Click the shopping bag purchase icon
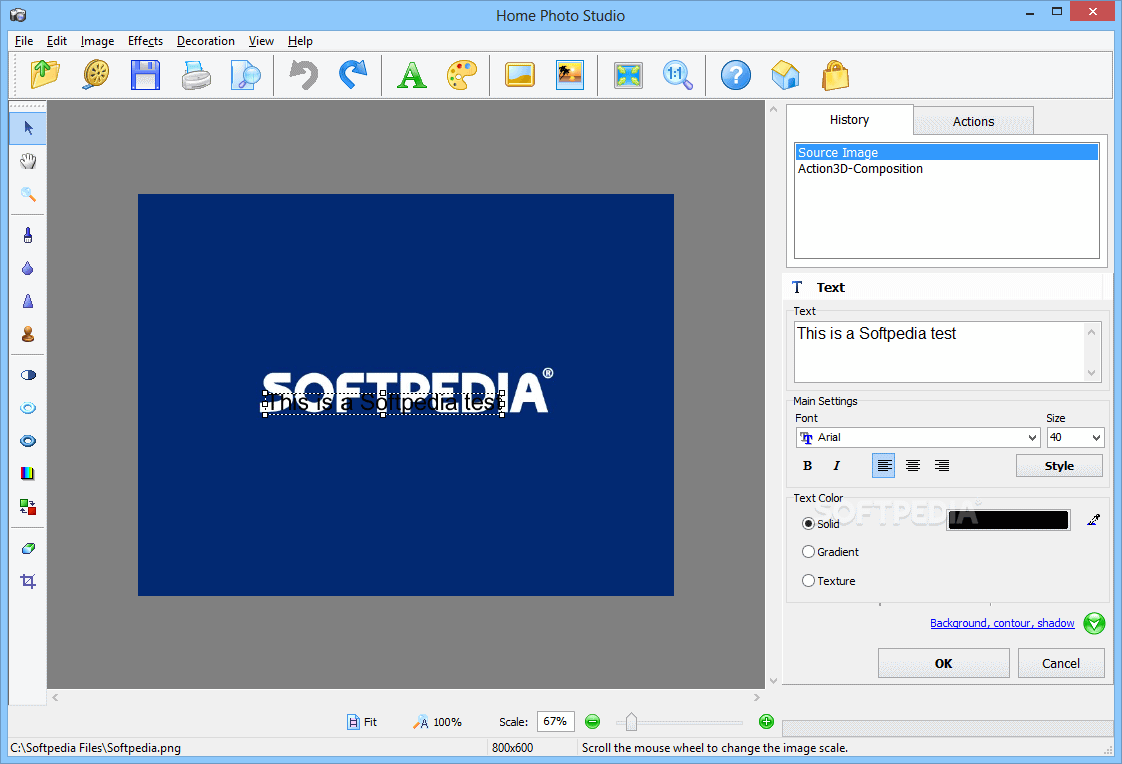The width and height of the screenshot is (1122, 764). pos(835,74)
